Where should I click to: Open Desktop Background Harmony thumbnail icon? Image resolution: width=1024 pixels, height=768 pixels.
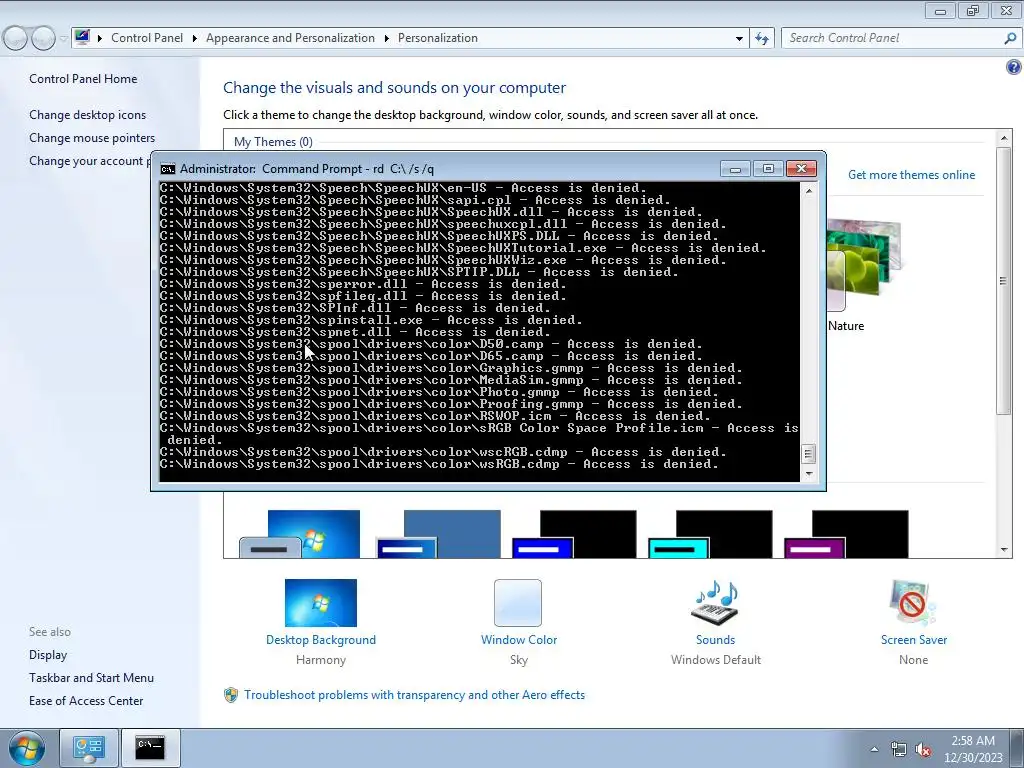point(321,603)
